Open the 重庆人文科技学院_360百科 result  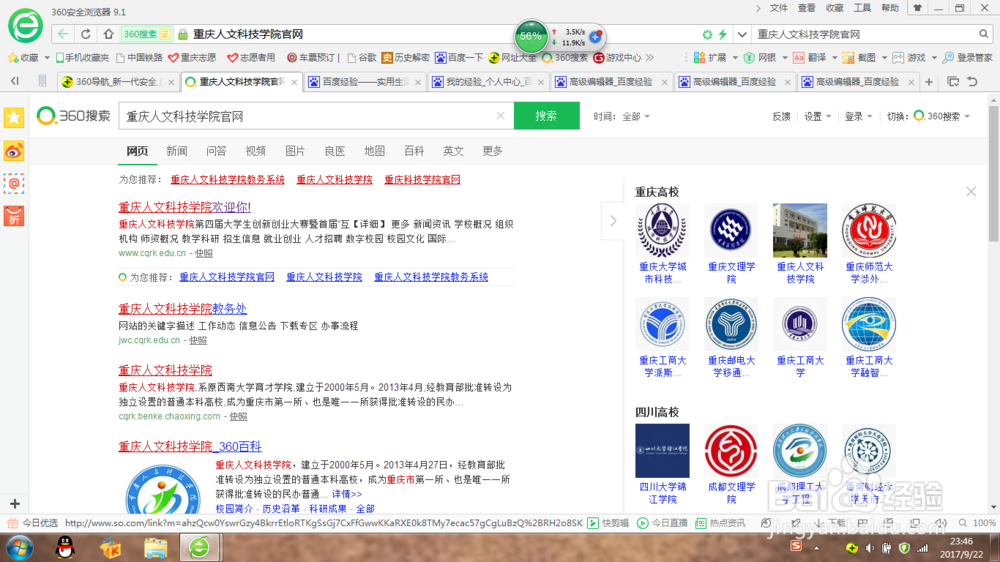pos(190,447)
